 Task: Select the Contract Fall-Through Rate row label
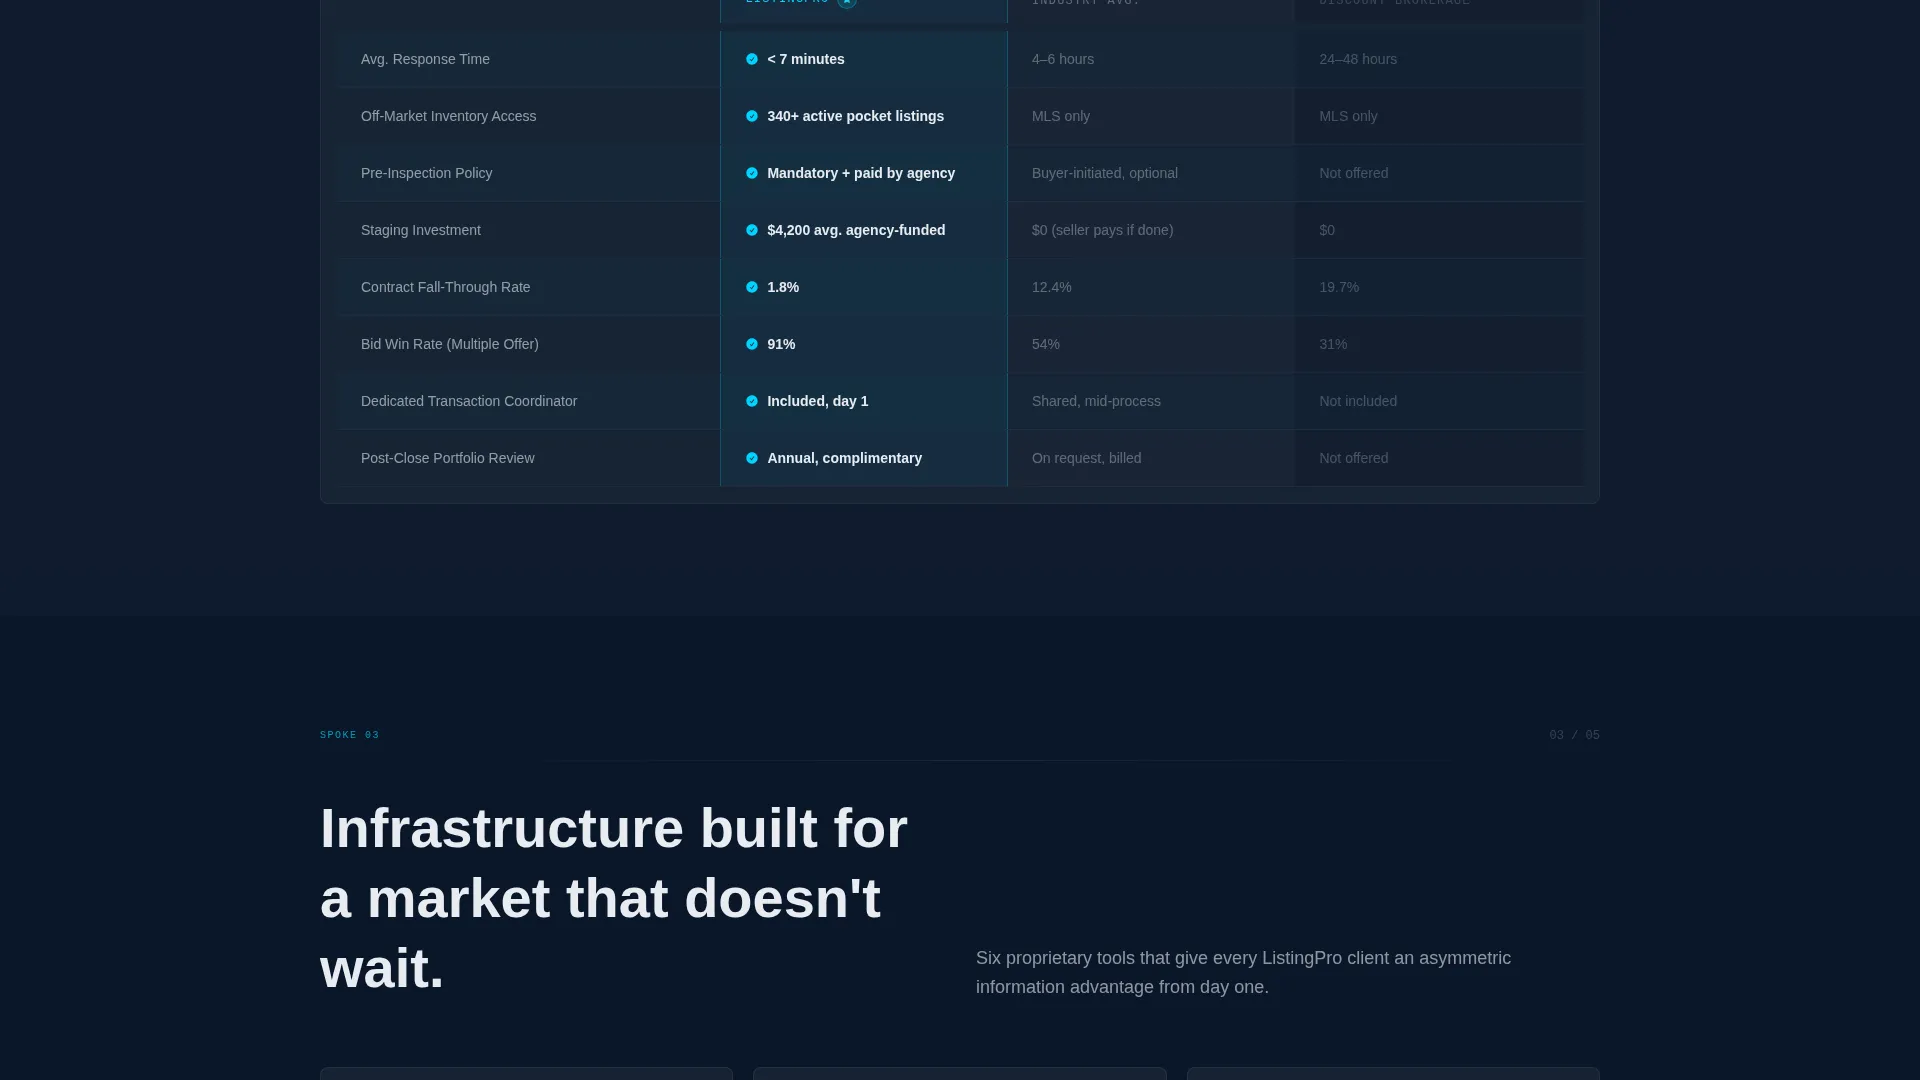[x=445, y=287]
